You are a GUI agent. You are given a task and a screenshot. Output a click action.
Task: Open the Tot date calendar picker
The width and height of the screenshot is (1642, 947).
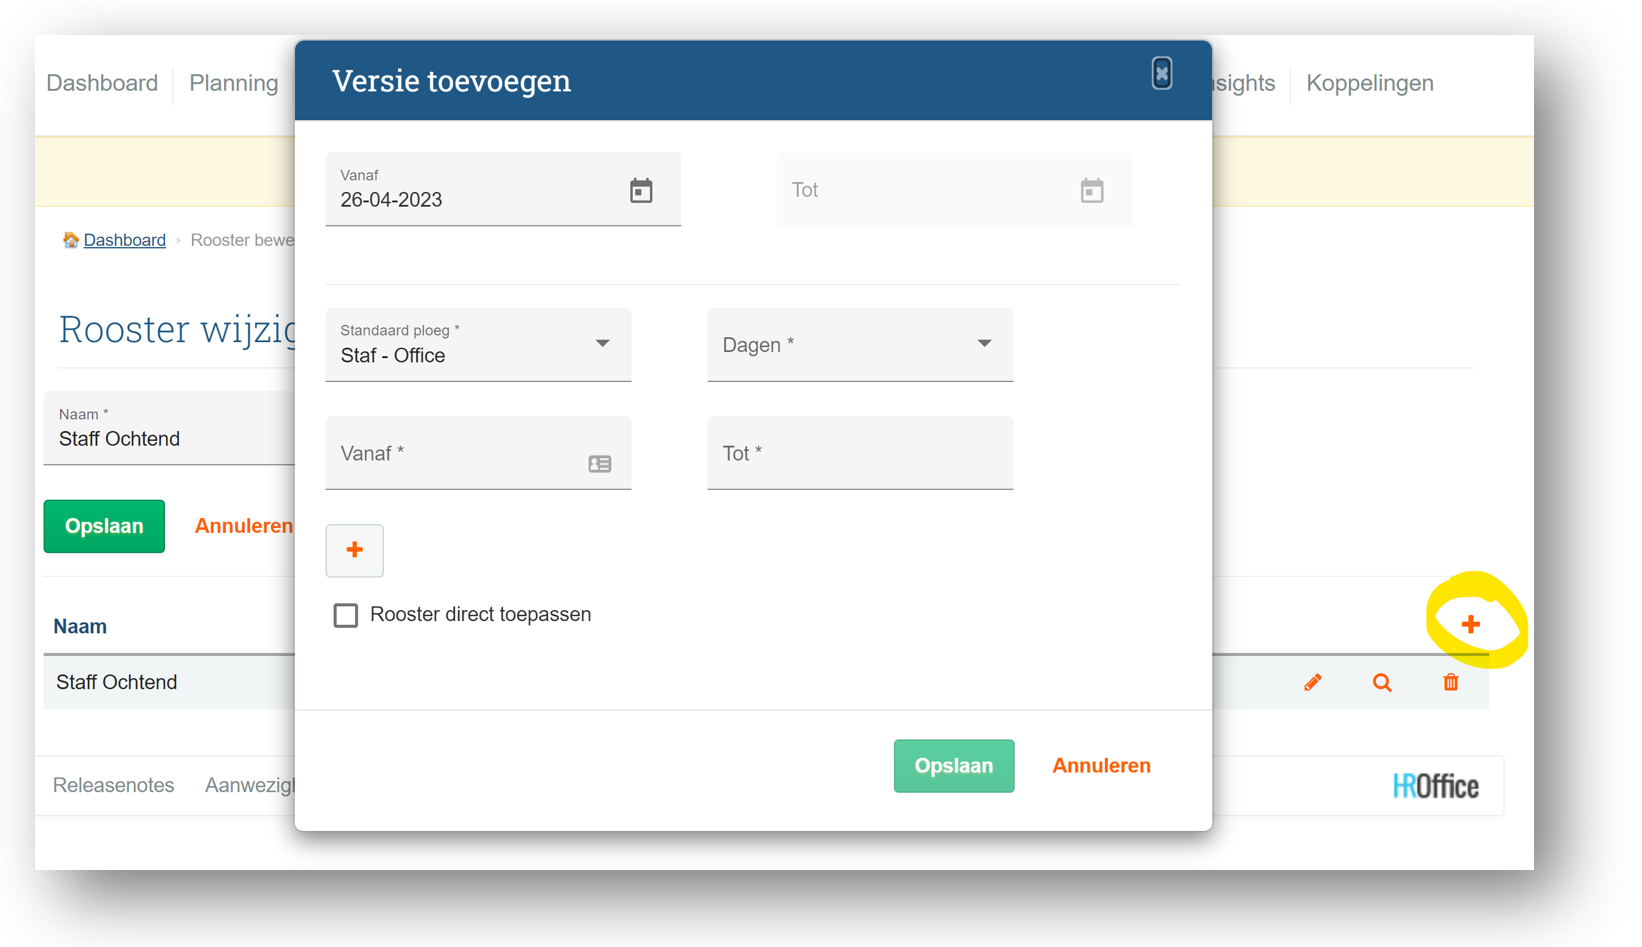(1091, 190)
